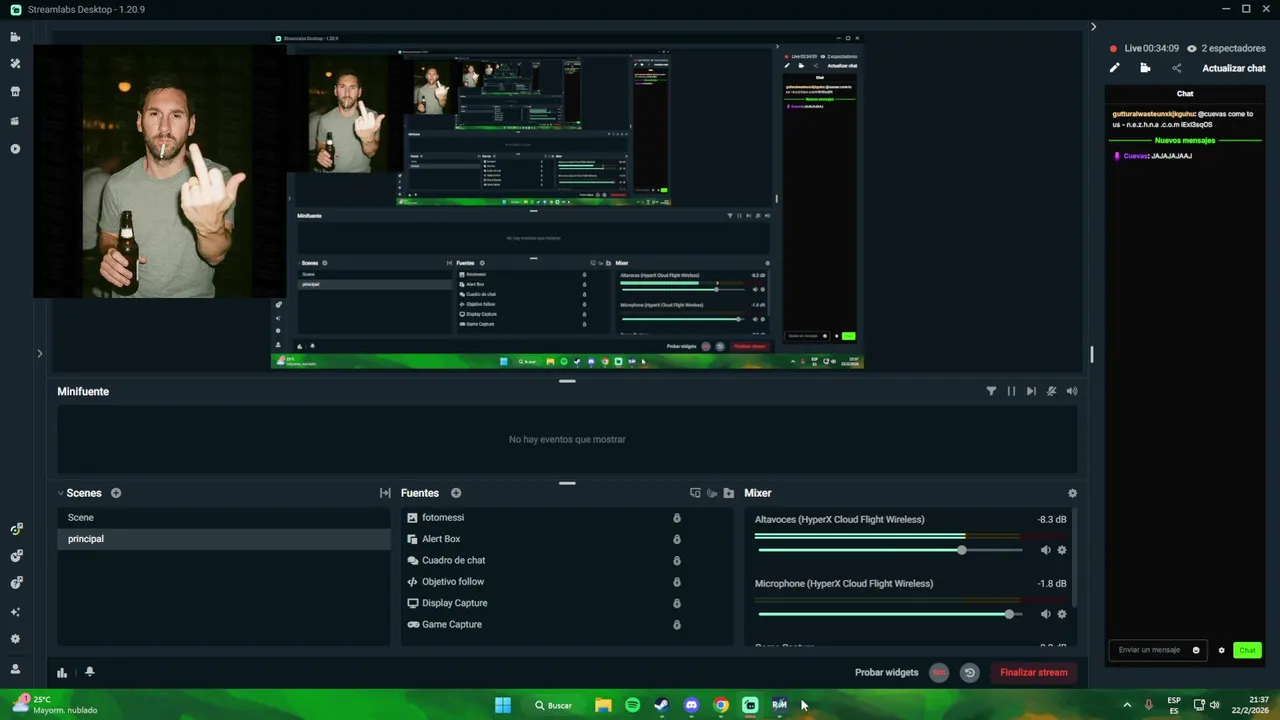Toggle lock on Display Capture source
This screenshot has width=1280, height=720.
pos(677,603)
